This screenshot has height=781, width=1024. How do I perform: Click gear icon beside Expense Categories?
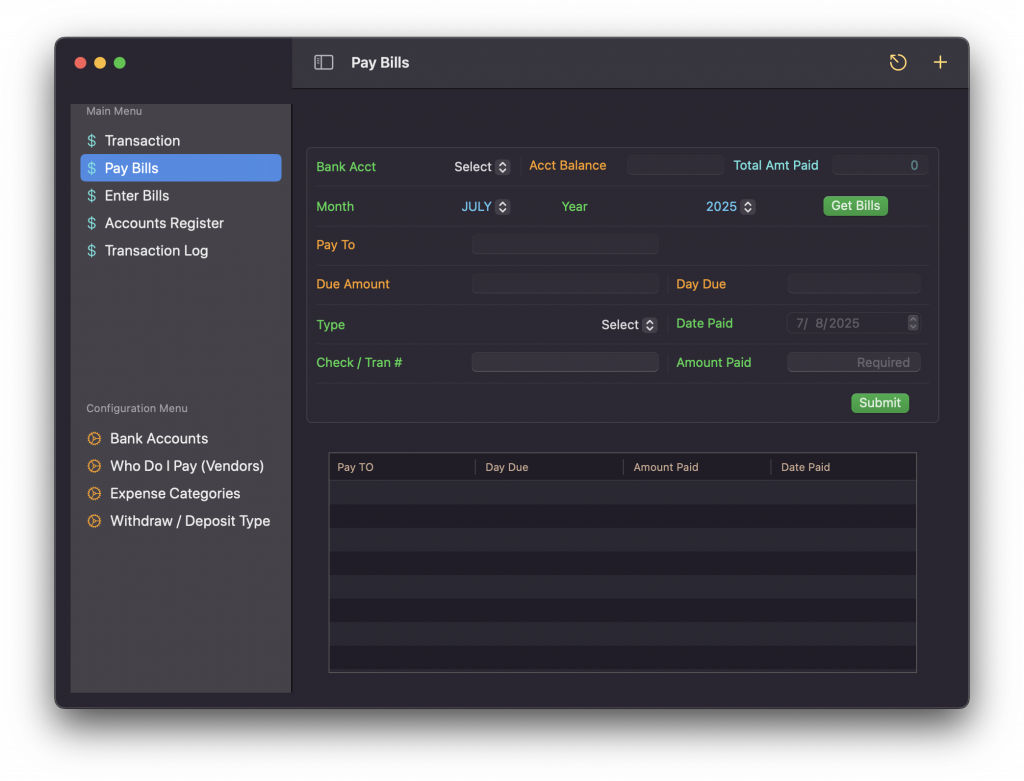pyautogui.click(x=94, y=494)
